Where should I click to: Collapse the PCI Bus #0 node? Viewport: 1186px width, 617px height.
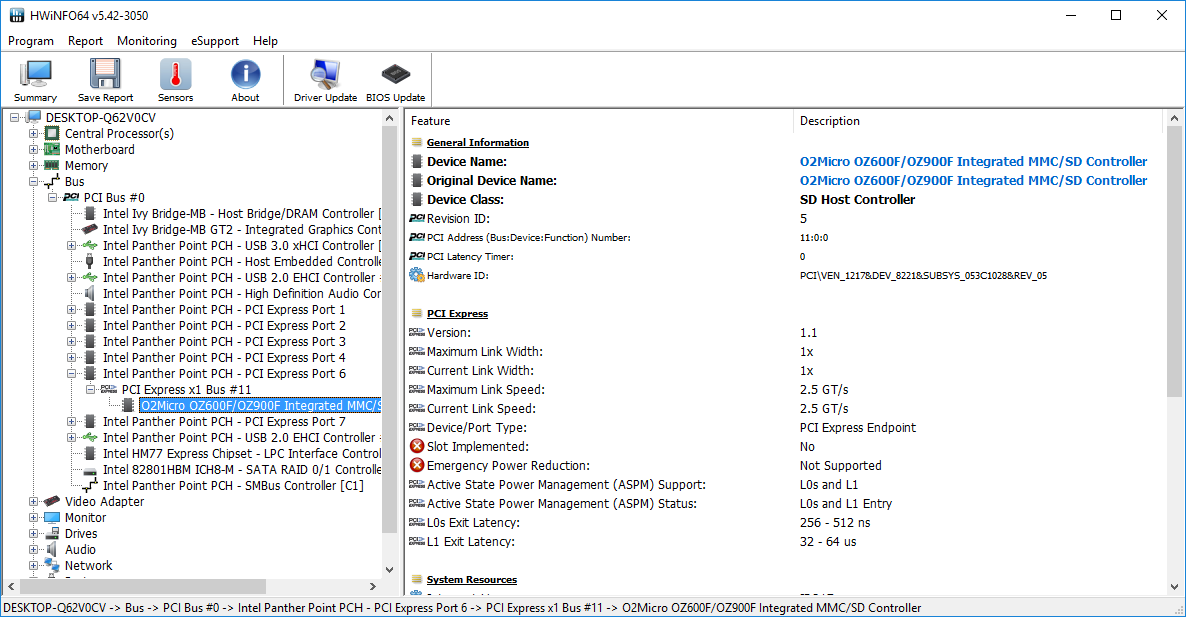[x=52, y=197]
